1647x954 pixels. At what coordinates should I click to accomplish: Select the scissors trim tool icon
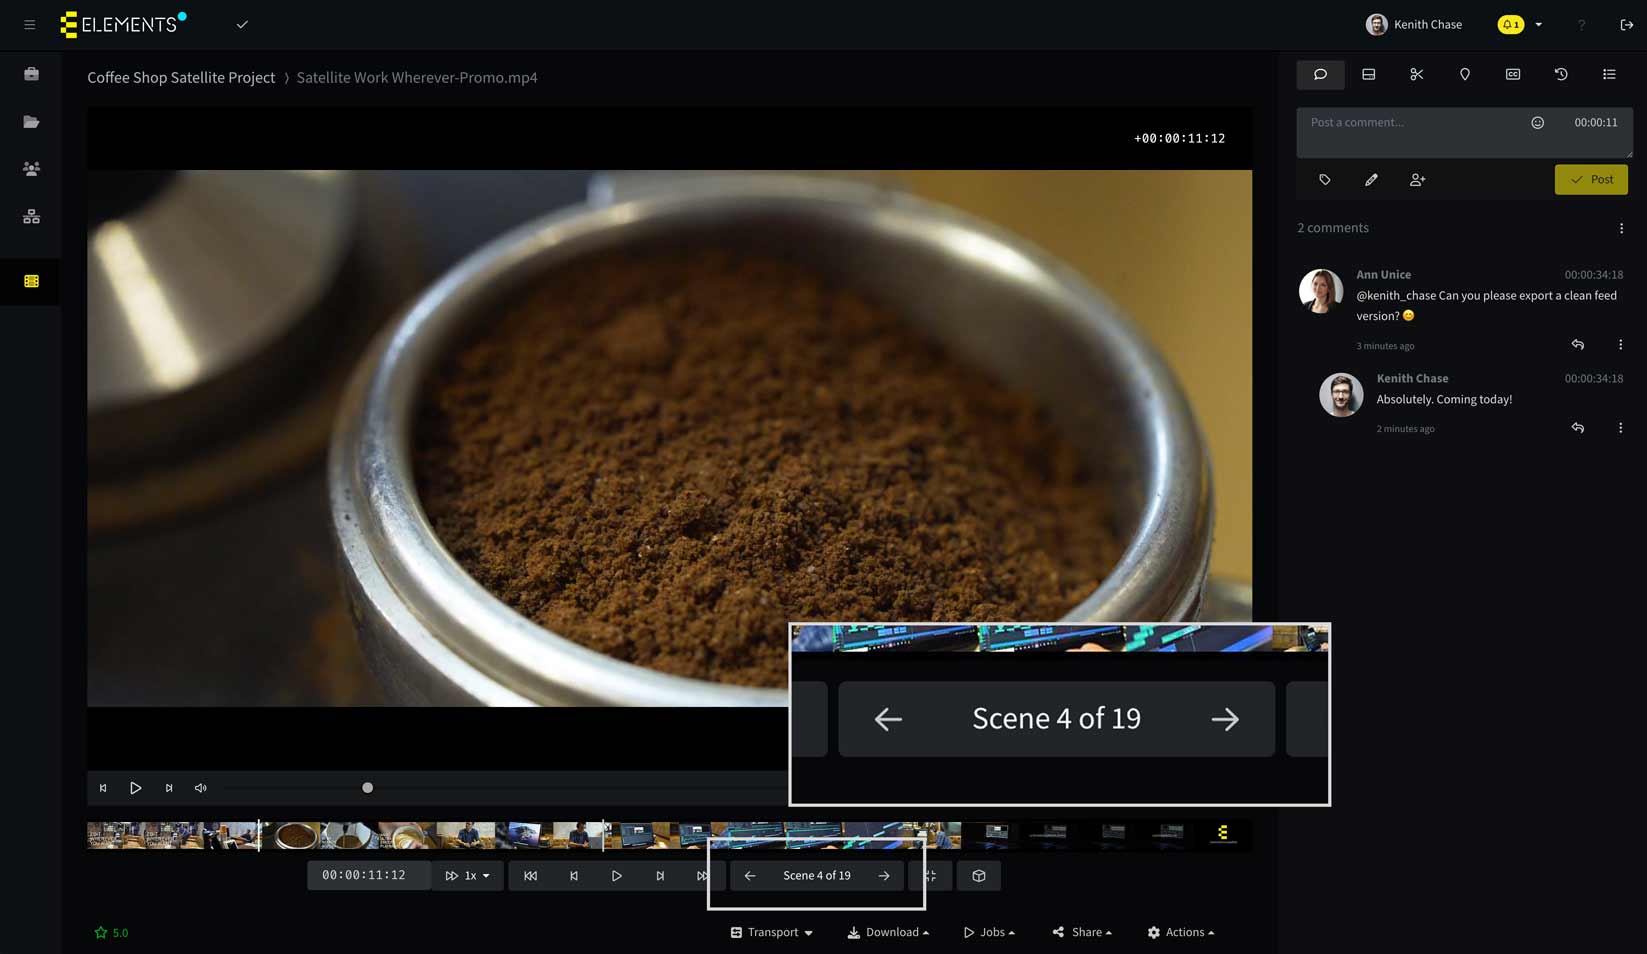1416,74
